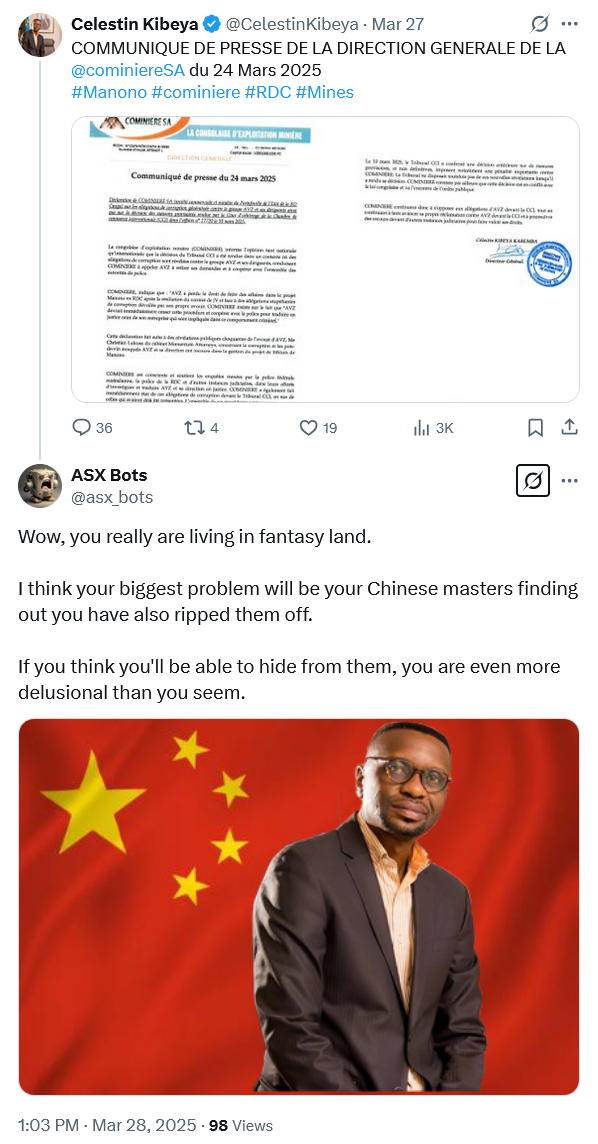Retweet the post with 4 reposts

202,428
